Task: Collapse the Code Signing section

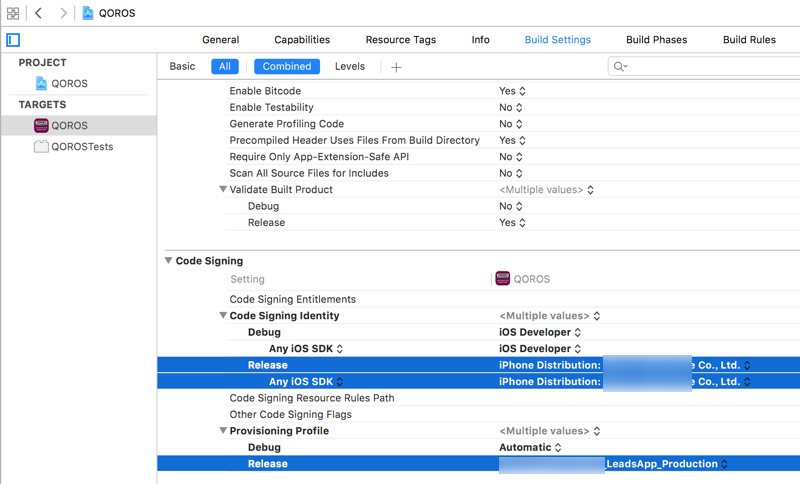Action: [x=168, y=261]
